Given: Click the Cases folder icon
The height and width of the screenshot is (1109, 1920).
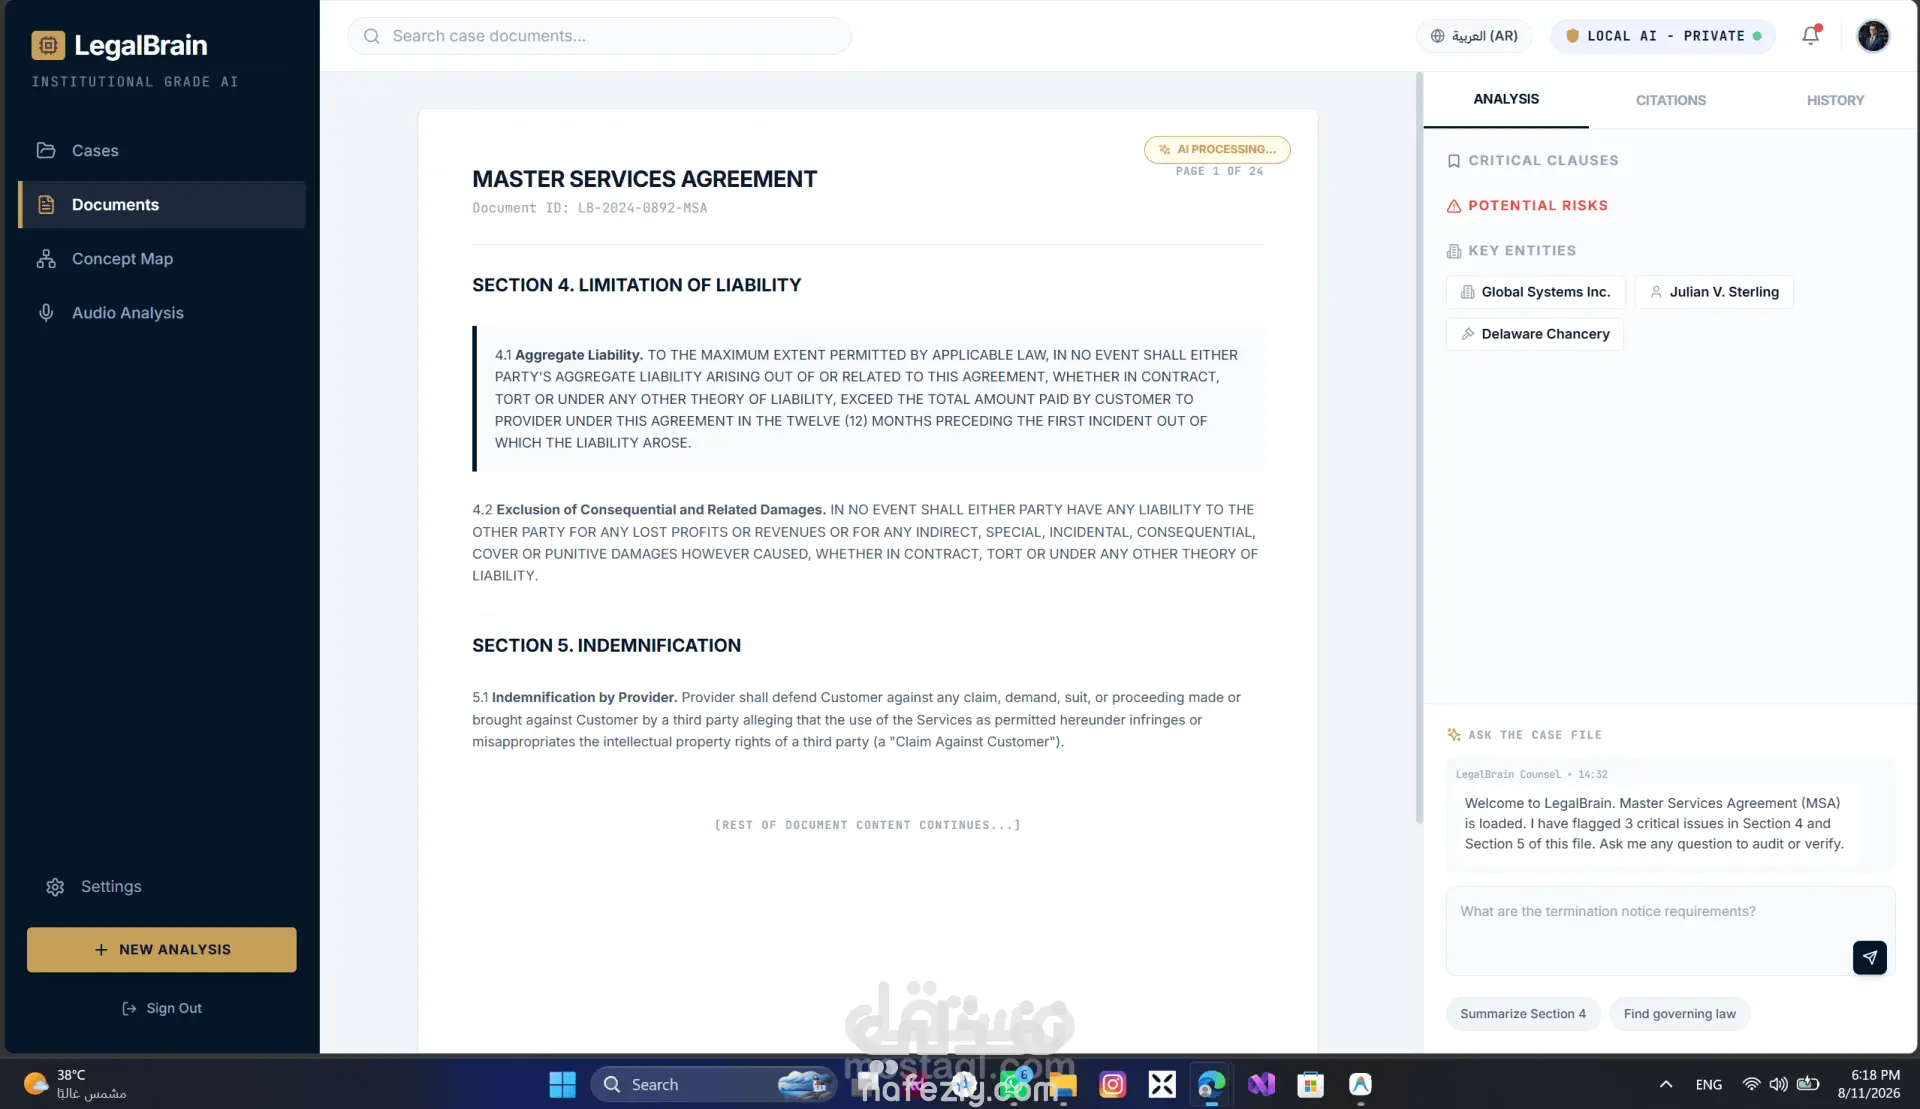Looking at the screenshot, I should (x=46, y=150).
